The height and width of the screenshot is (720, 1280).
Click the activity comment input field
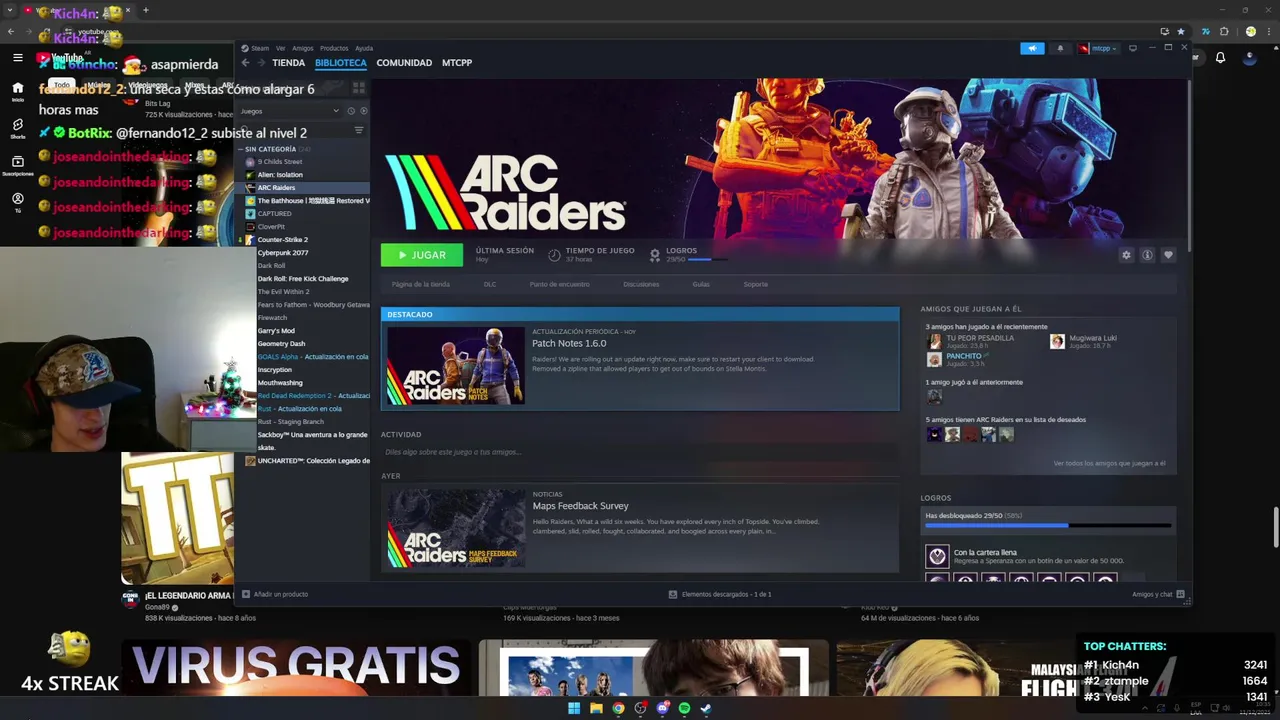pyautogui.click(x=640, y=452)
